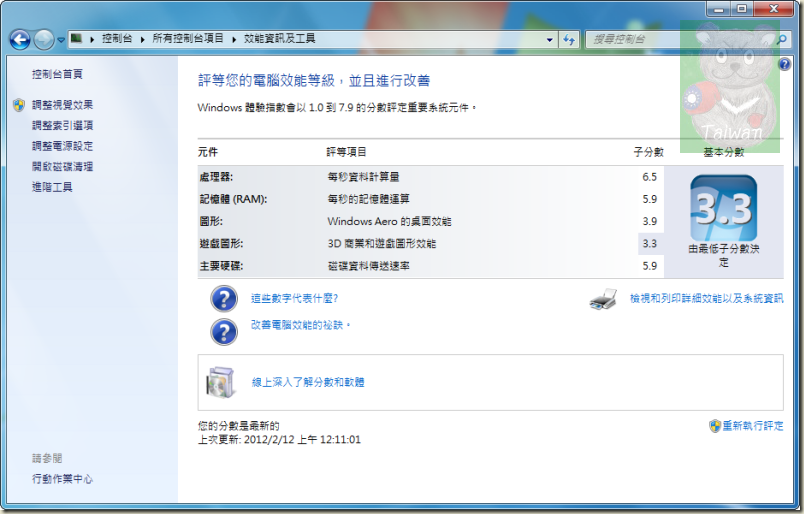Click the question icon beside 改善電腦效能的祕訣
This screenshot has width=804, height=514.
[x=224, y=332]
